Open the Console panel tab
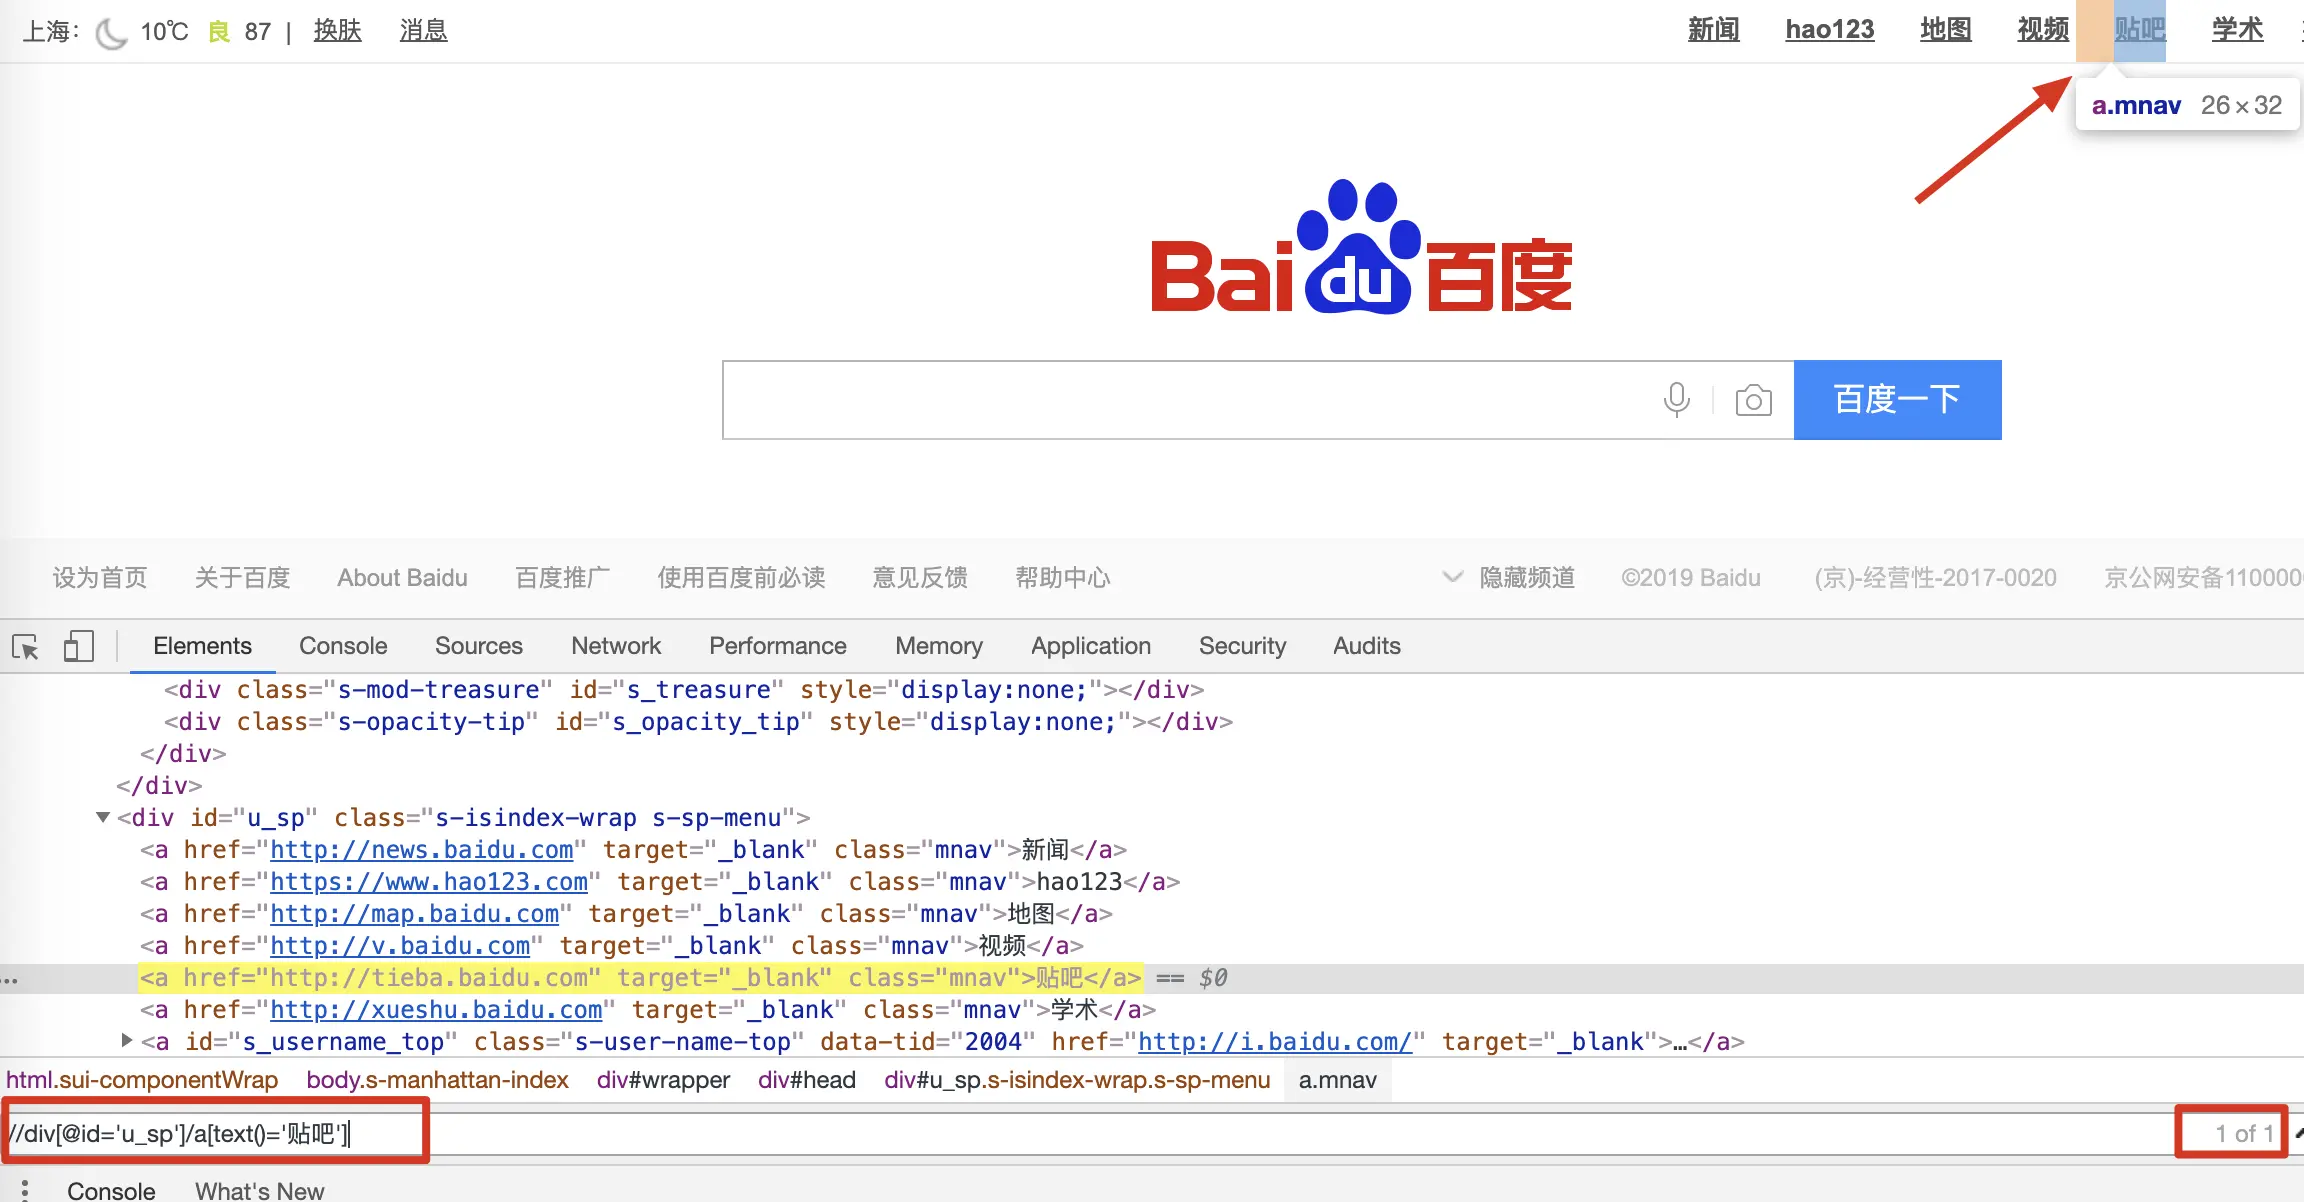Image resolution: width=2304 pixels, height=1202 pixels. 343,646
